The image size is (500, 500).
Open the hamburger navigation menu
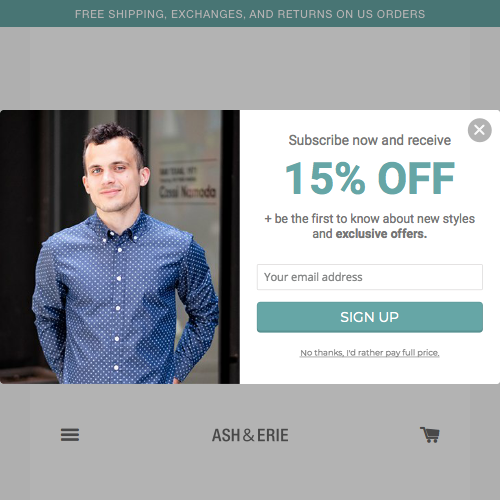tap(70, 435)
